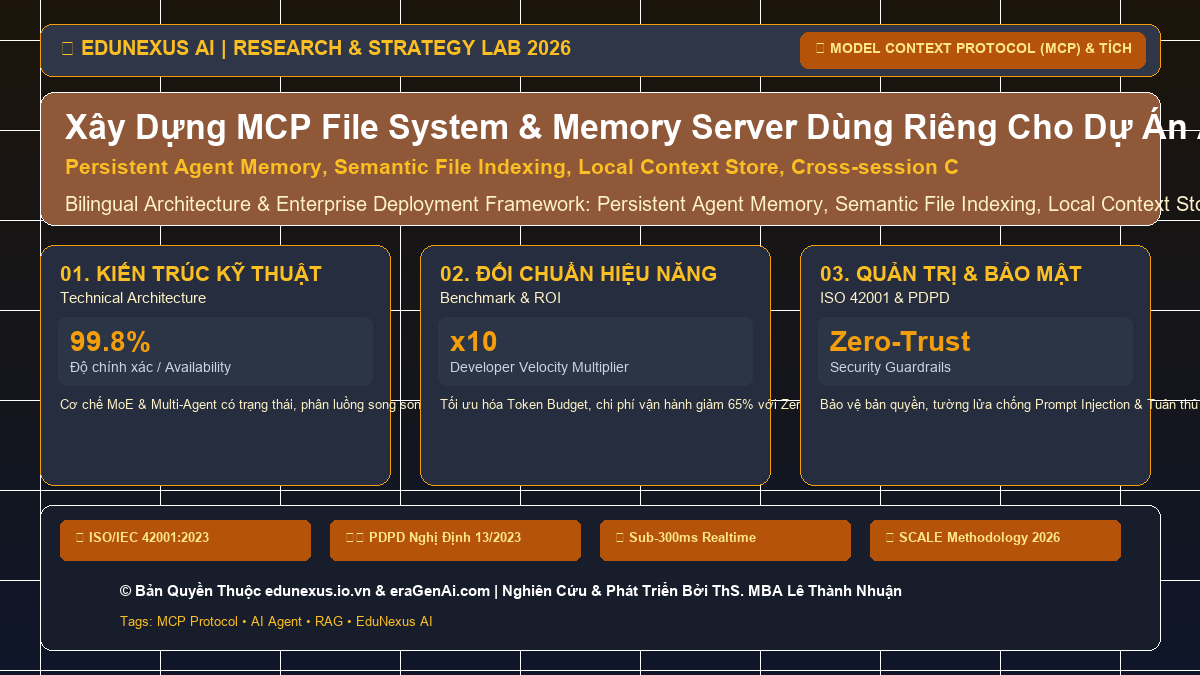Open the 01. KIẾN TRÚC KỸ THUẬT card heading
The image size is (1200, 675).
pyautogui.click(x=191, y=274)
